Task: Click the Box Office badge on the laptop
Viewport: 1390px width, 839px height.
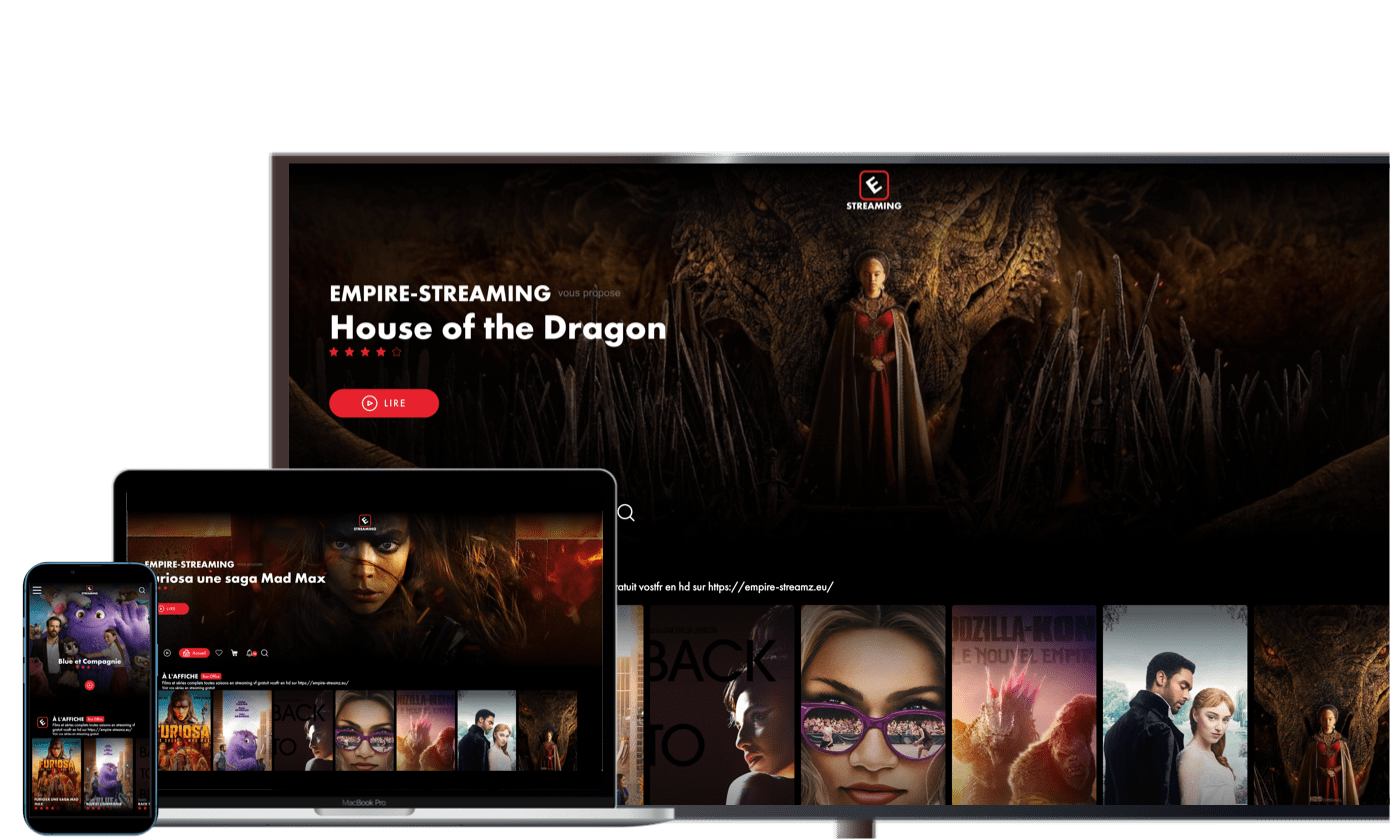Action: [x=211, y=676]
